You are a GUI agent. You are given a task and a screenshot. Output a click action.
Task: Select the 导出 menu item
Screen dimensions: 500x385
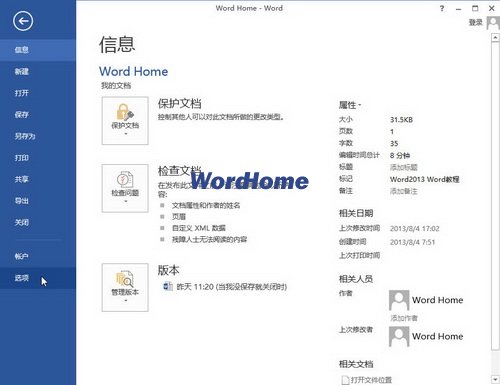[x=38, y=201]
